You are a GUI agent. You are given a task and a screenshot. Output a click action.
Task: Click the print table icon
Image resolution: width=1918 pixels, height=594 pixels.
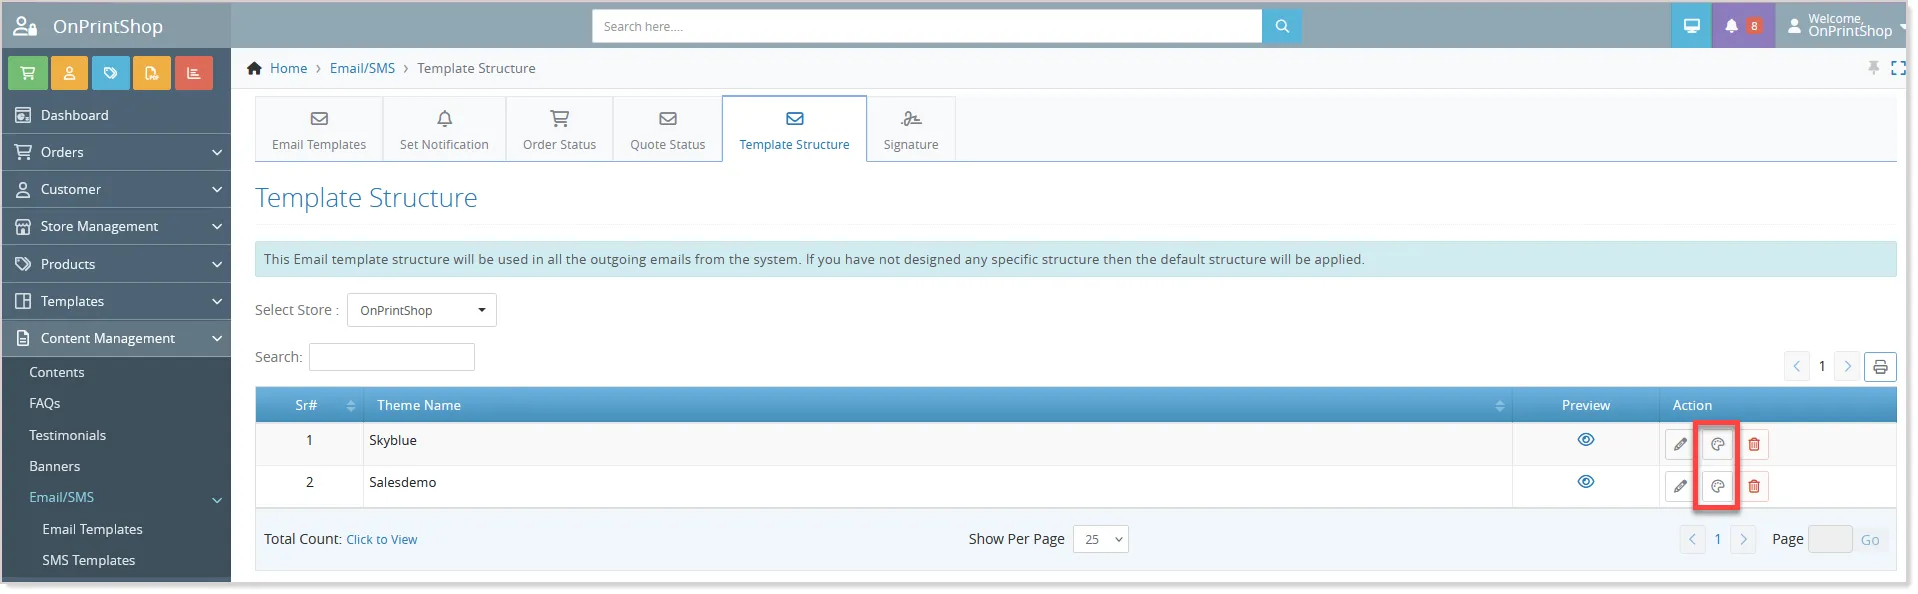pyautogui.click(x=1880, y=367)
